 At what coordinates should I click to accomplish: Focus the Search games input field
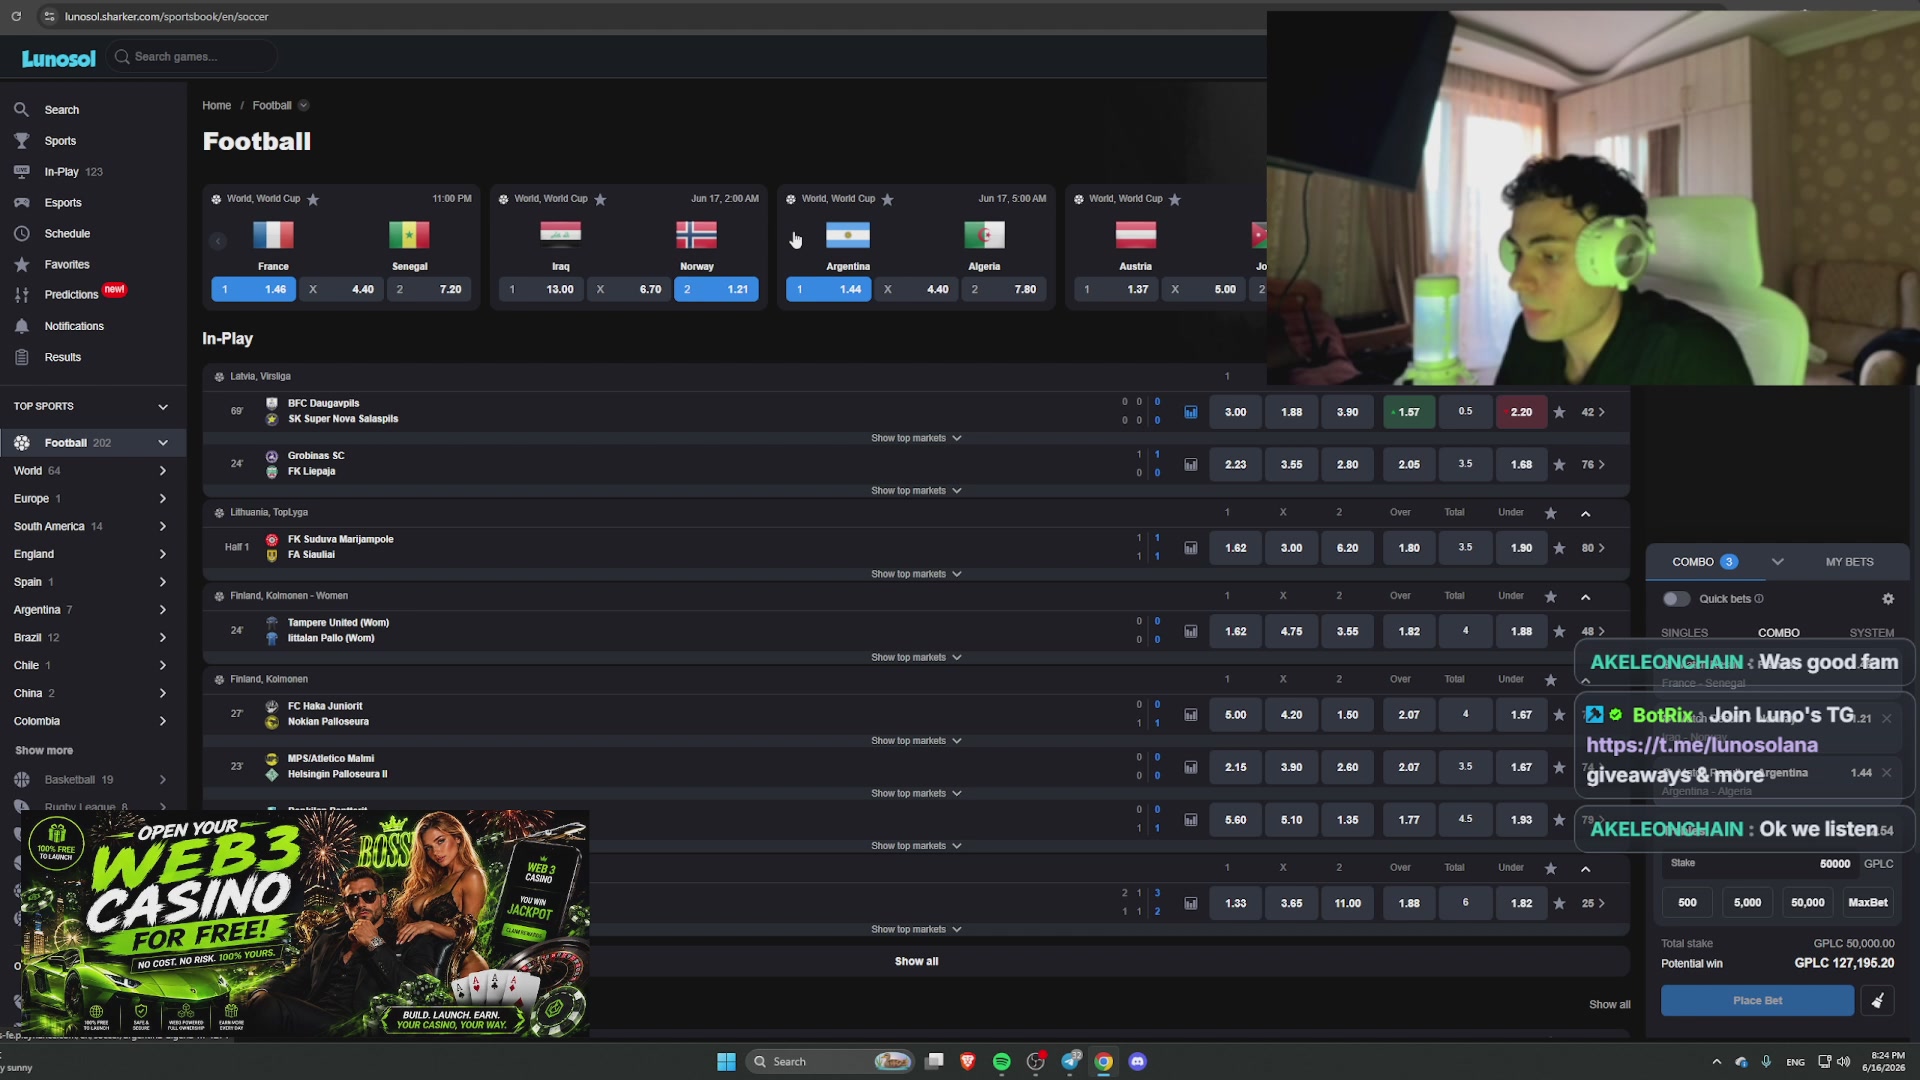pyautogui.click(x=192, y=57)
